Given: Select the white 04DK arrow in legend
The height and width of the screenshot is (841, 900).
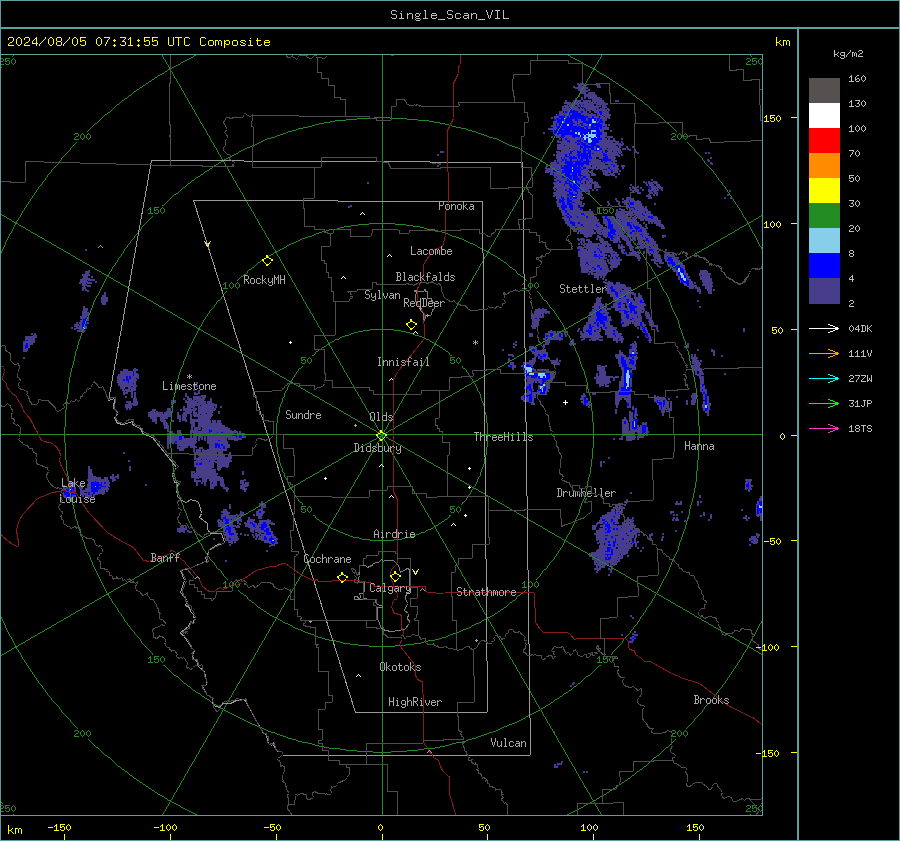Looking at the screenshot, I should [824, 328].
